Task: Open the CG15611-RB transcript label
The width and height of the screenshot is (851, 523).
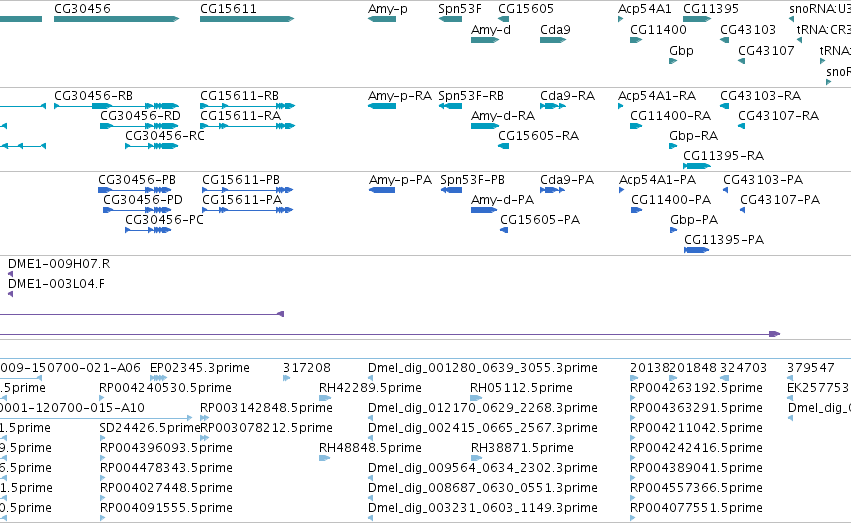Action: [x=239, y=95]
